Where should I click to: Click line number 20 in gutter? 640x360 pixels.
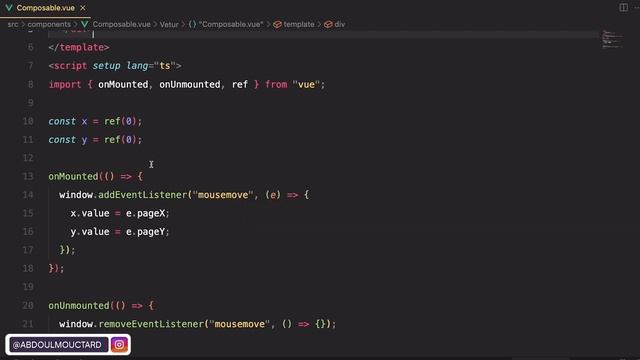[x=28, y=305]
